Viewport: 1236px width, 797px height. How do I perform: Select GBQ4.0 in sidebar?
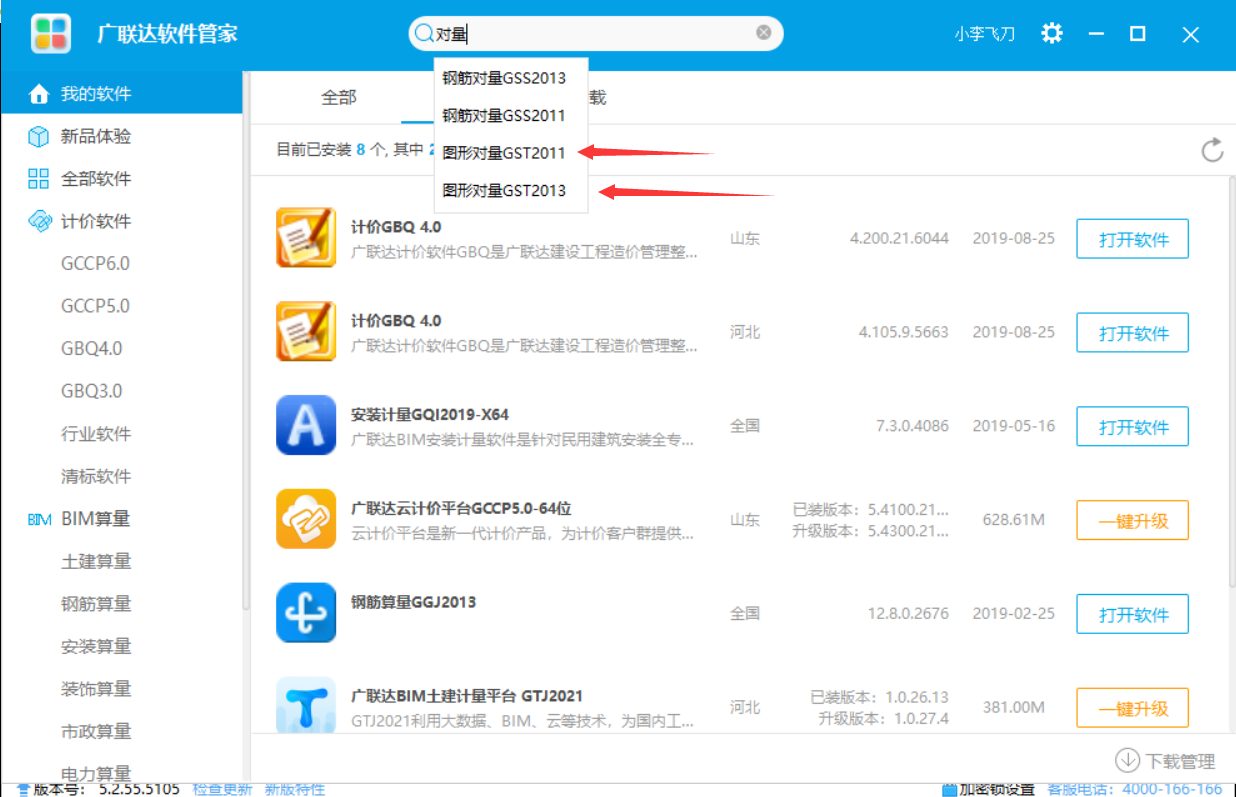(x=91, y=349)
